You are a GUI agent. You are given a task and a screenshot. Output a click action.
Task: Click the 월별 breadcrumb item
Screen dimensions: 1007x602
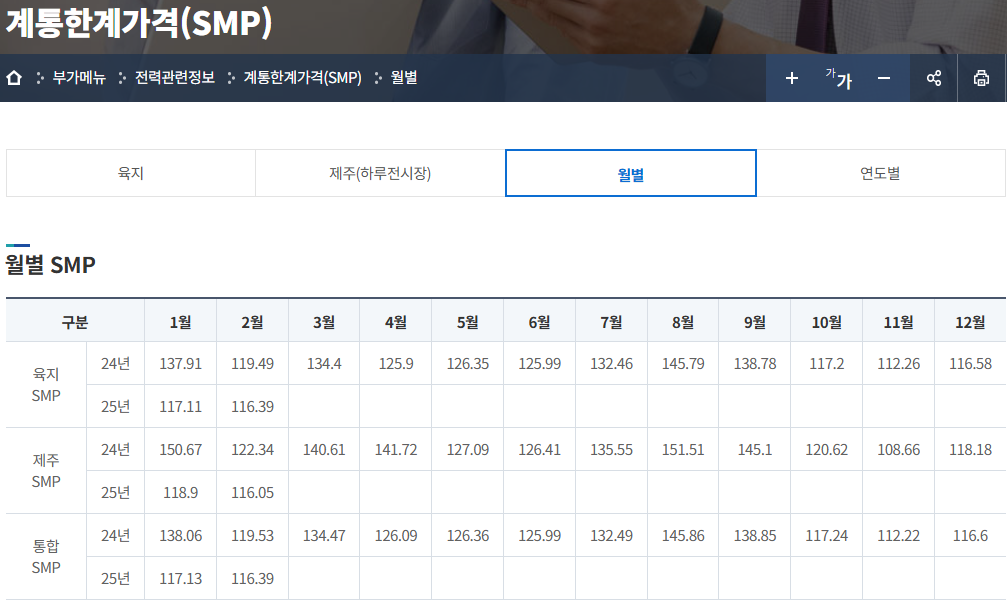pyautogui.click(x=404, y=78)
